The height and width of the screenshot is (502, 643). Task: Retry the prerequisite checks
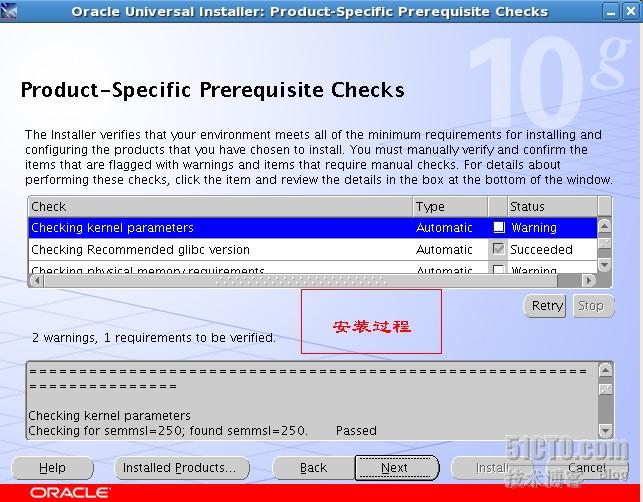tap(545, 306)
